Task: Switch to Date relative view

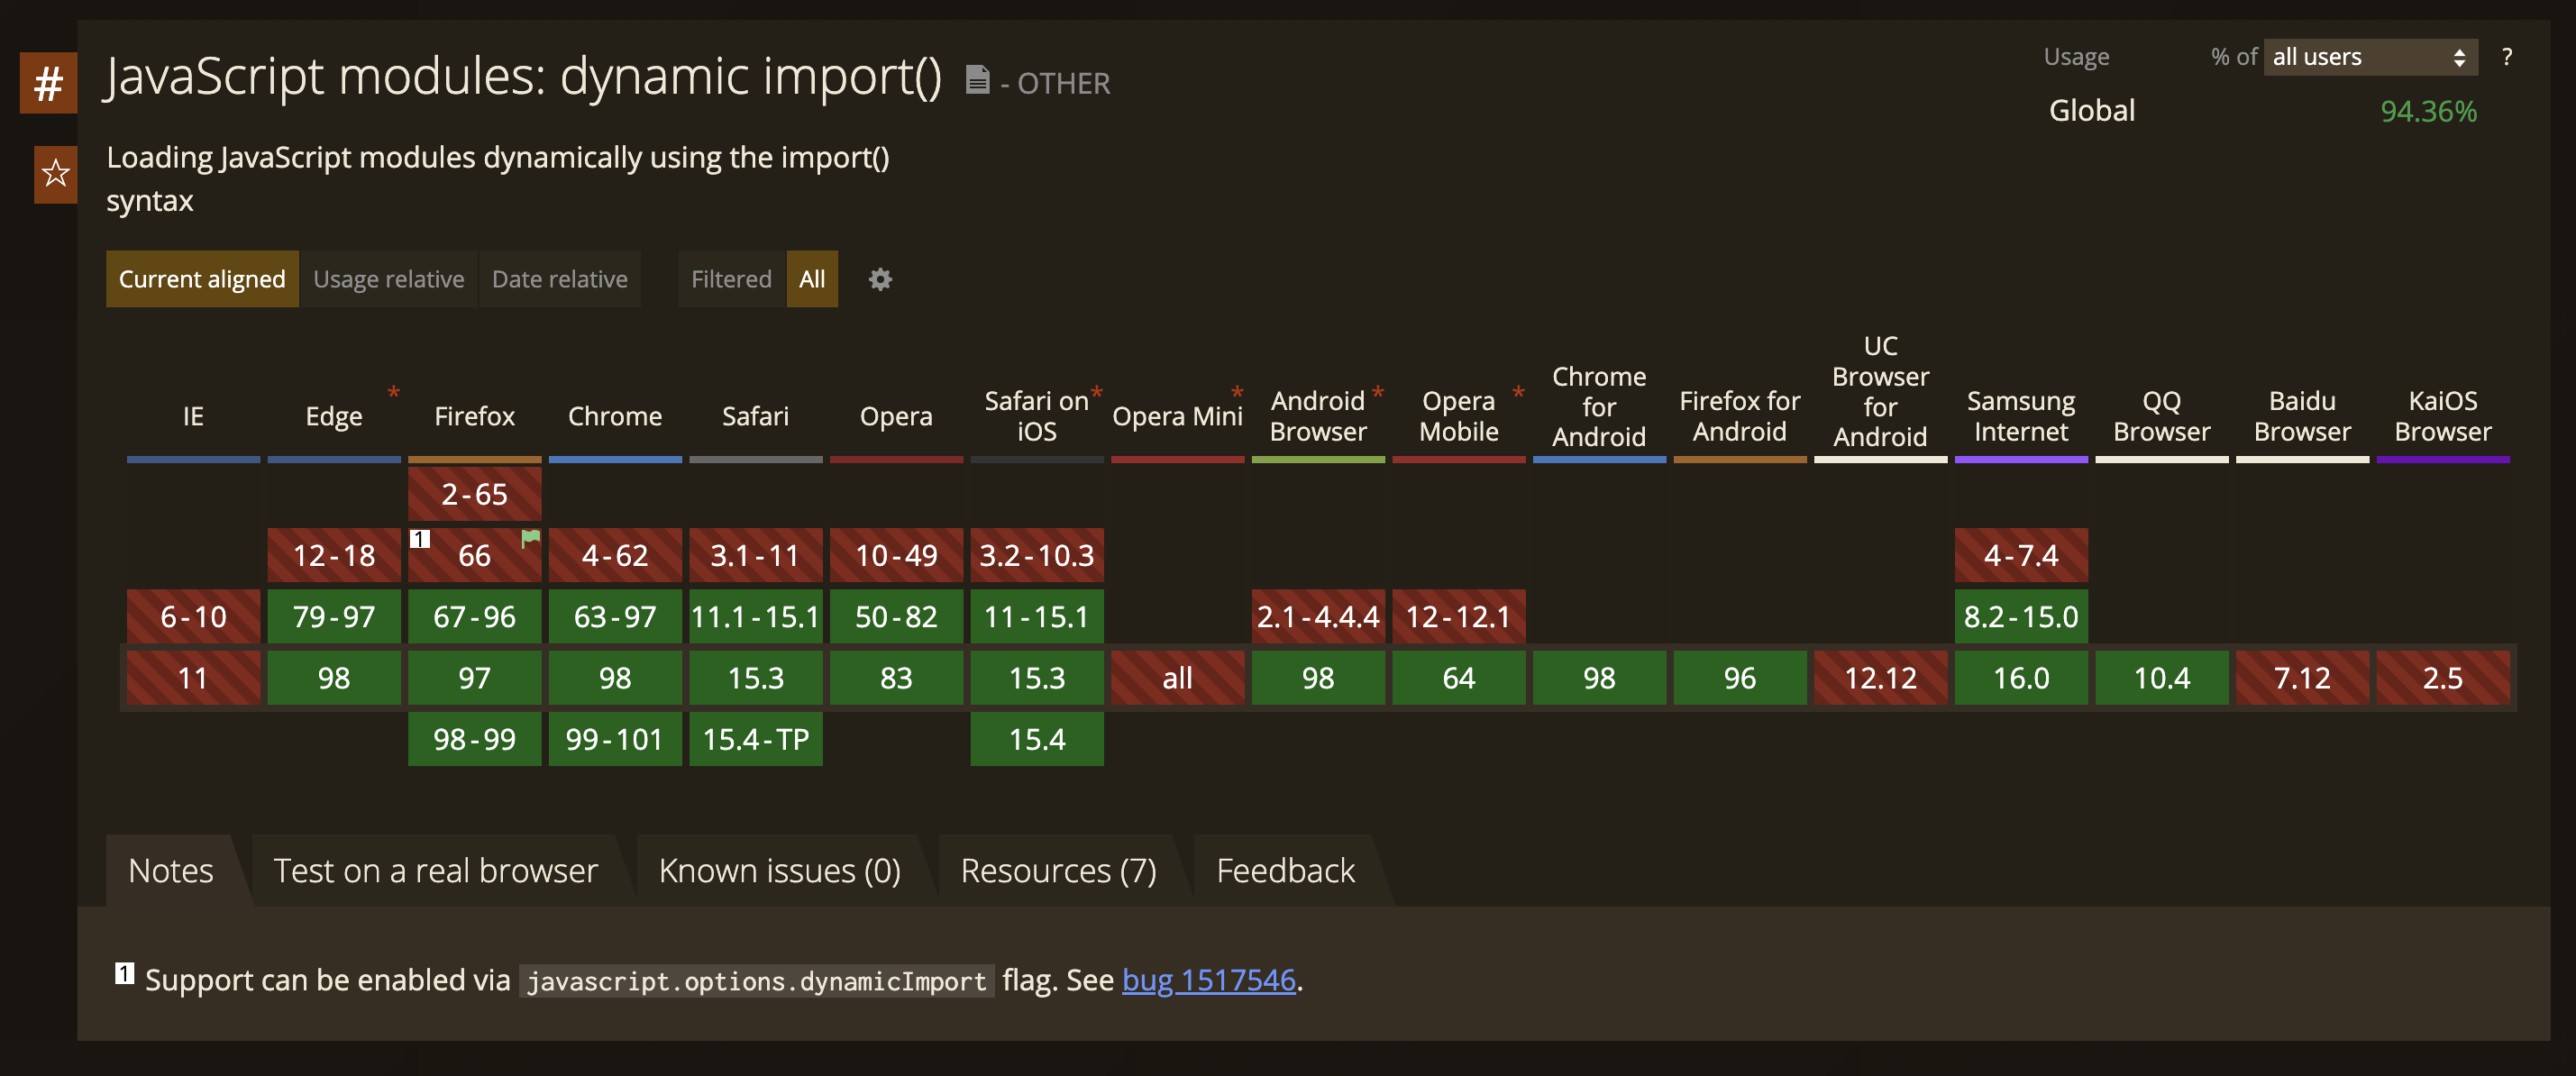Action: click(560, 279)
